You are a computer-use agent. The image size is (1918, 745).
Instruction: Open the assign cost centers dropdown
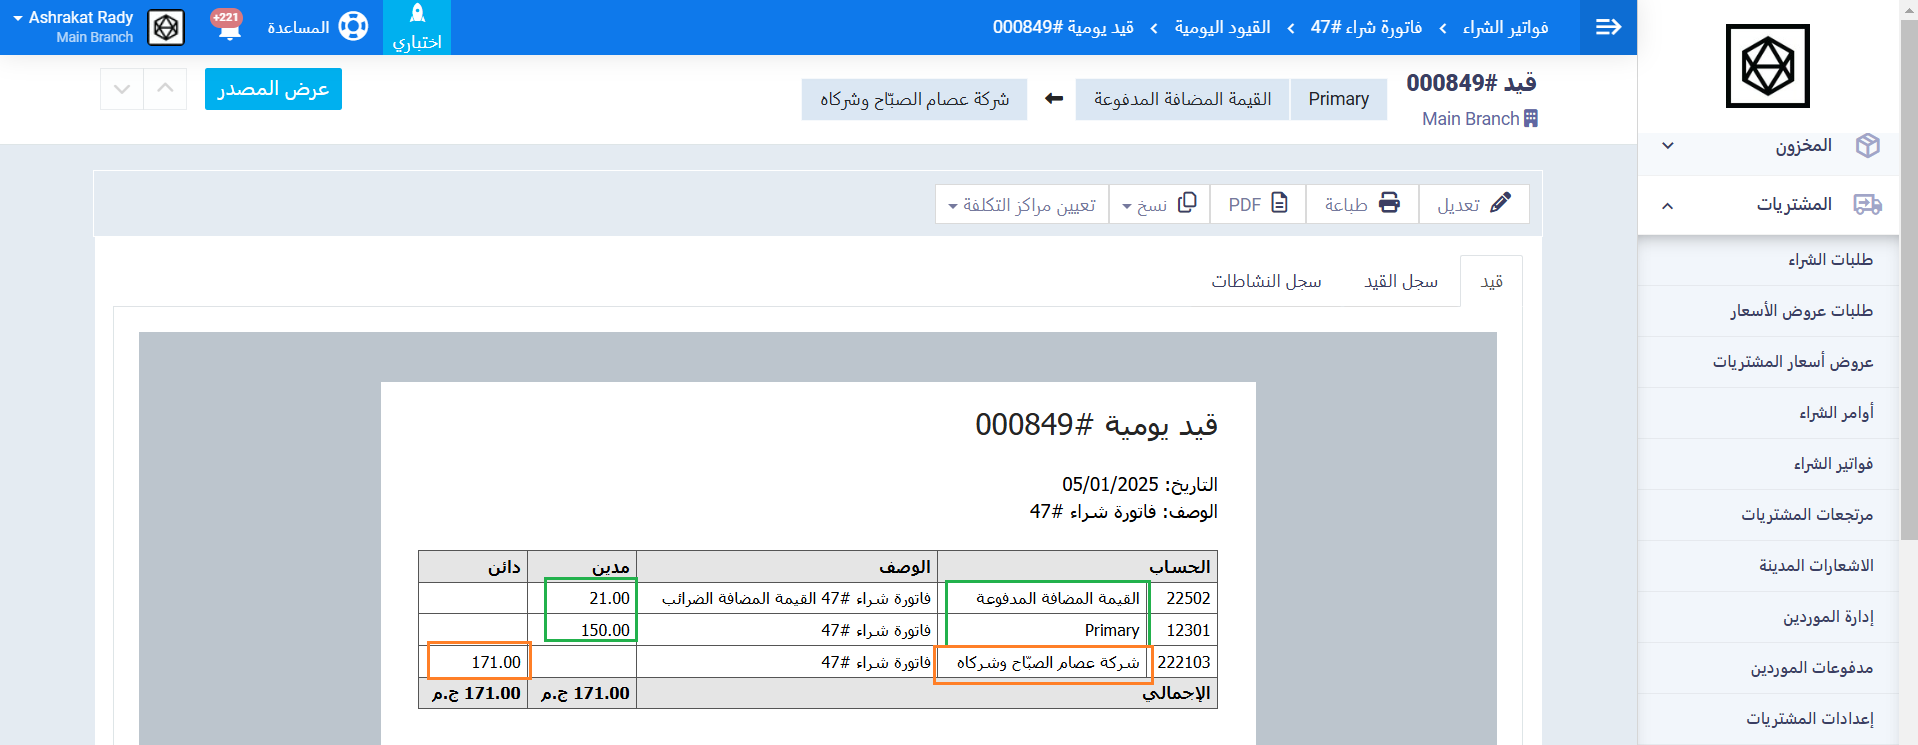[1022, 204]
